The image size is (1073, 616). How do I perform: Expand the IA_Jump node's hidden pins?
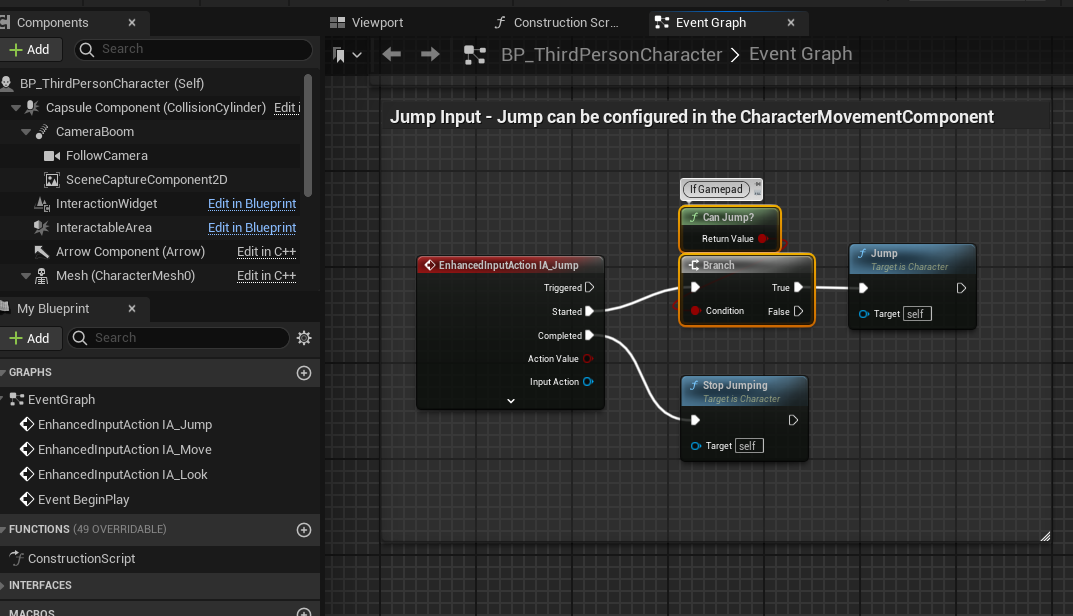click(x=511, y=400)
